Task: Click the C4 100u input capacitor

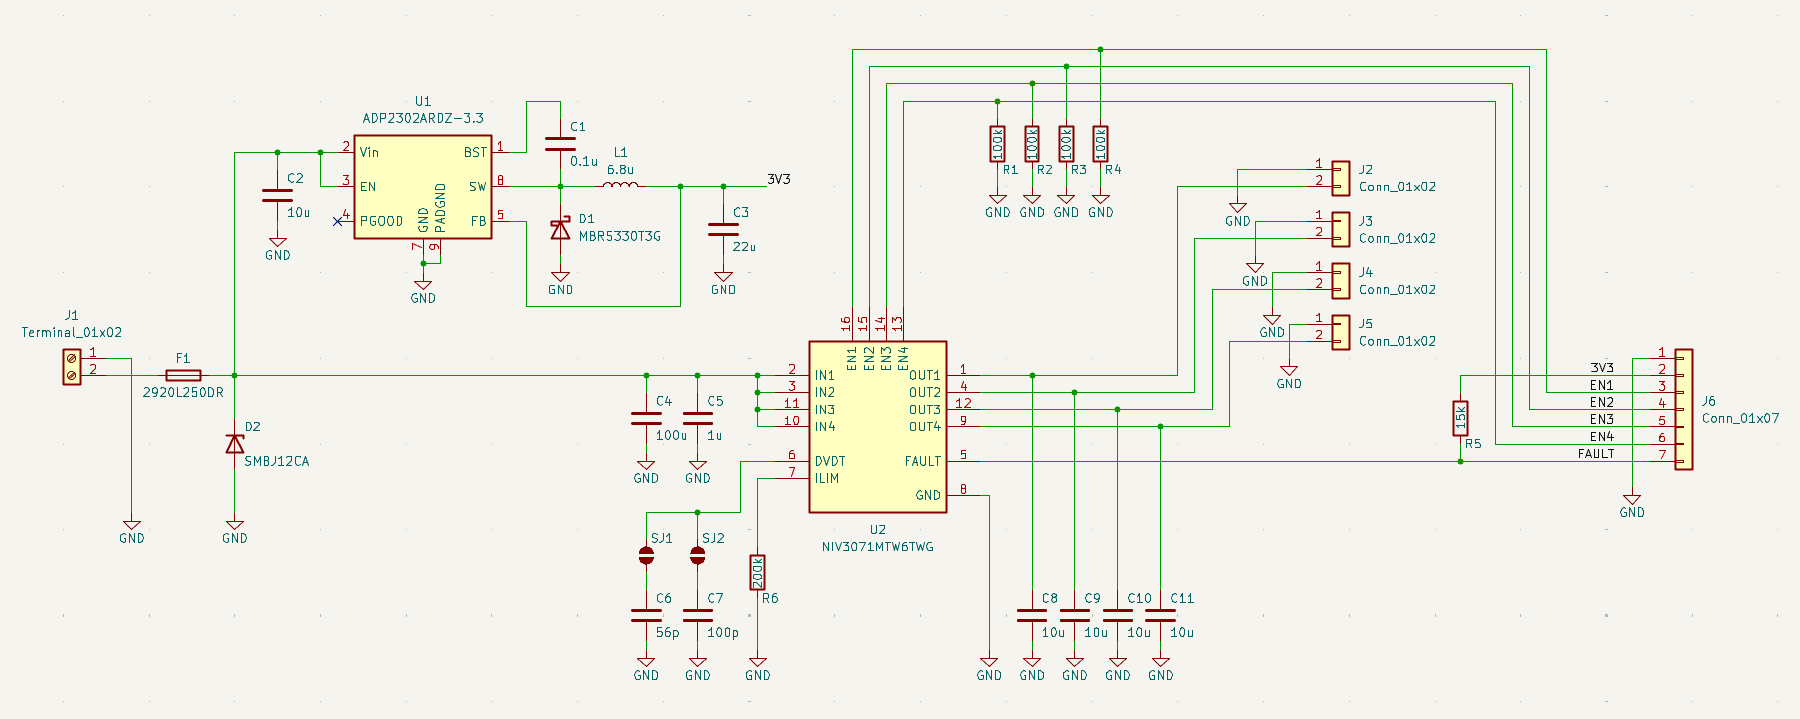Action: pyautogui.click(x=646, y=418)
